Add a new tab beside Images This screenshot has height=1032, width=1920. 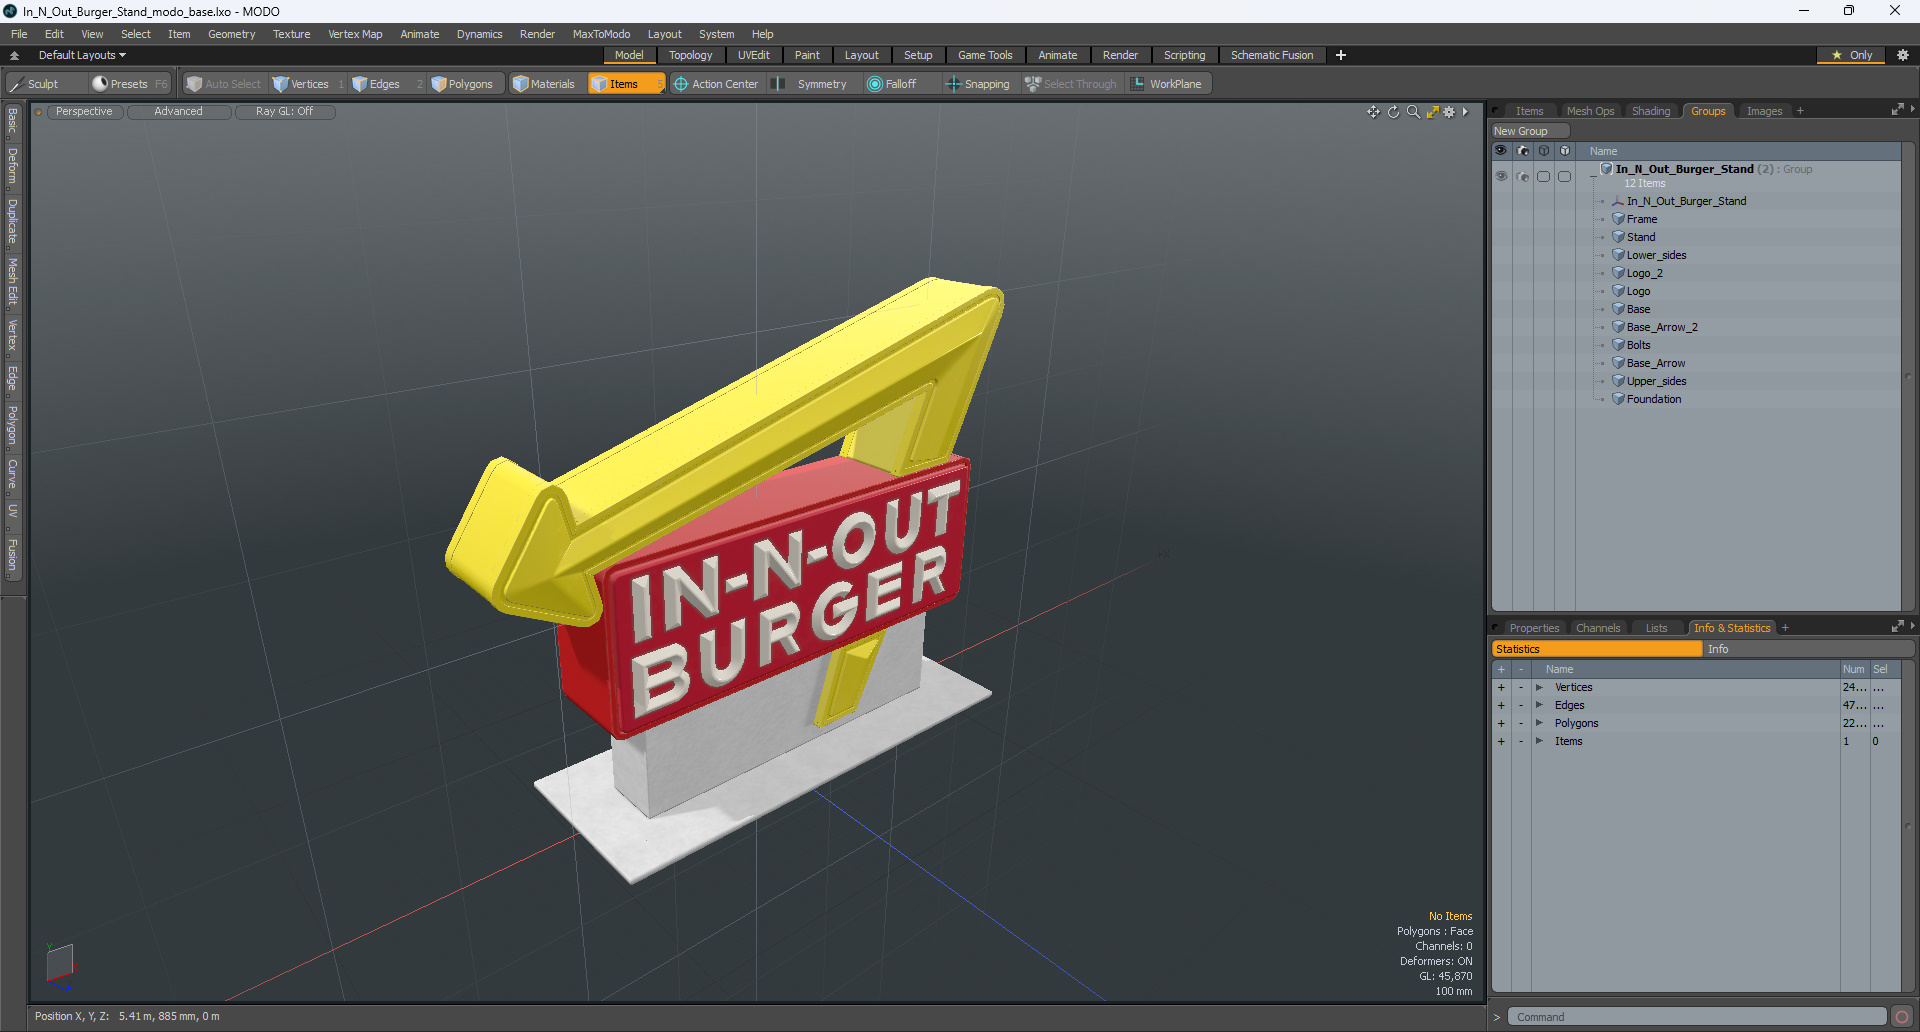pyautogui.click(x=1800, y=111)
